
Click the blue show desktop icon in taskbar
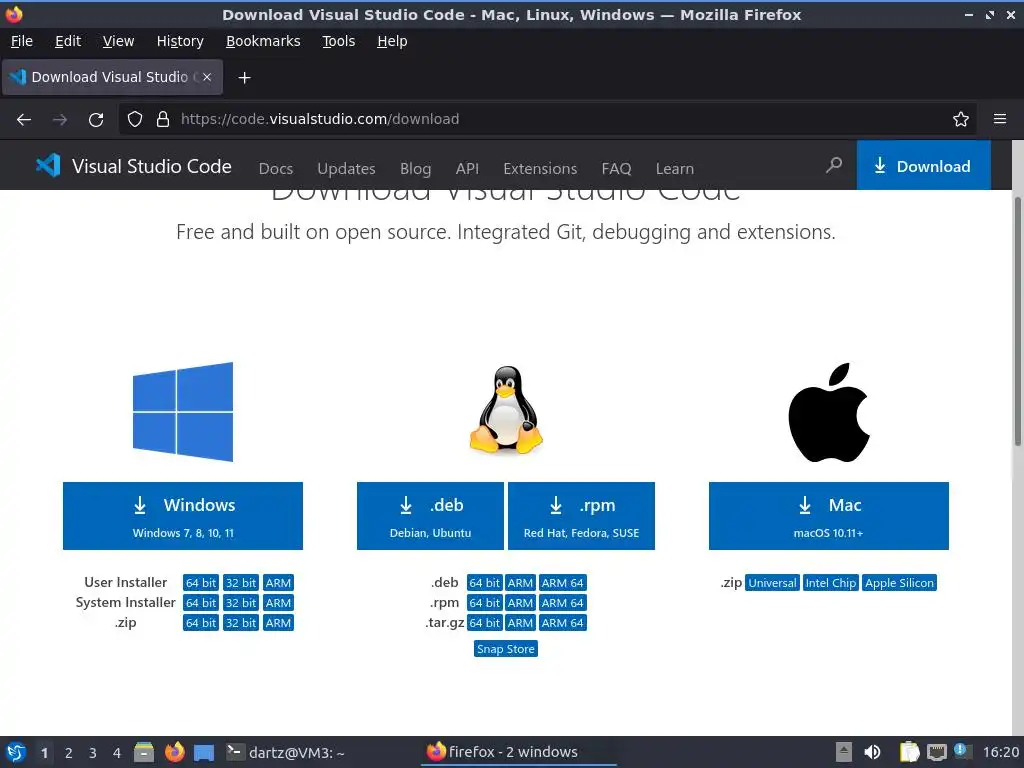point(204,753)
